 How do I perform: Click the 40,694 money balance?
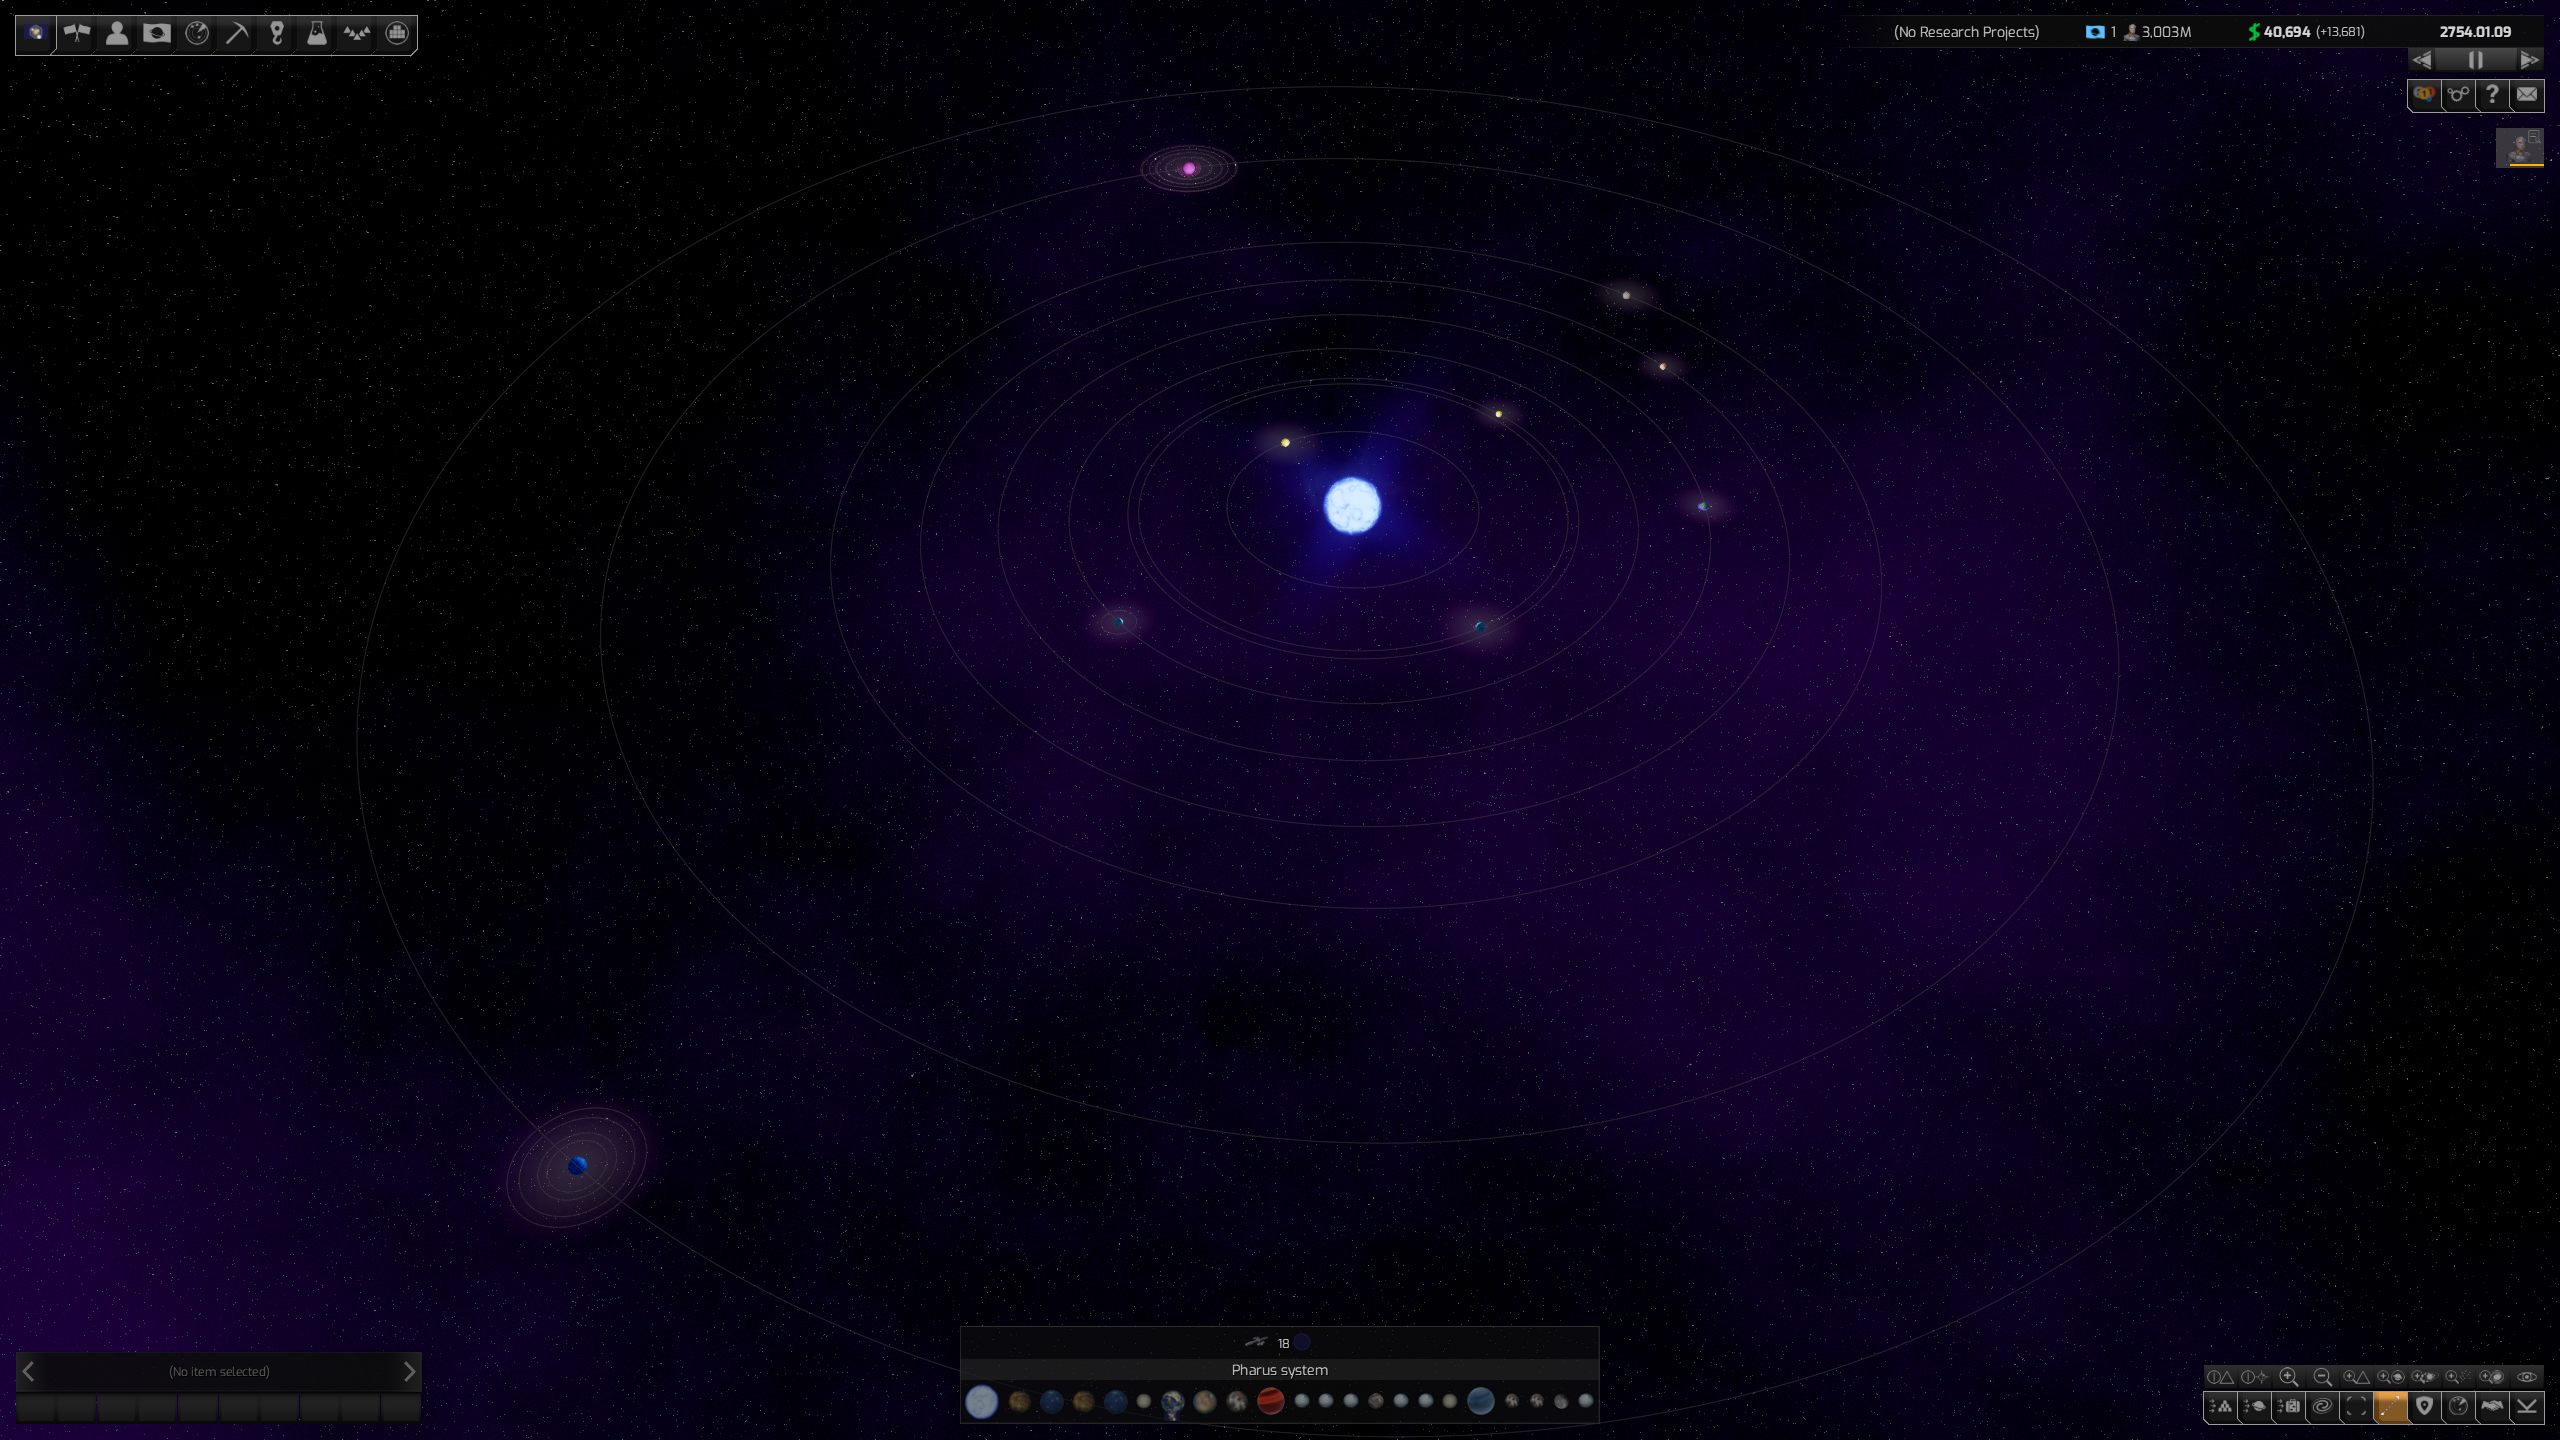point(2286,32)
